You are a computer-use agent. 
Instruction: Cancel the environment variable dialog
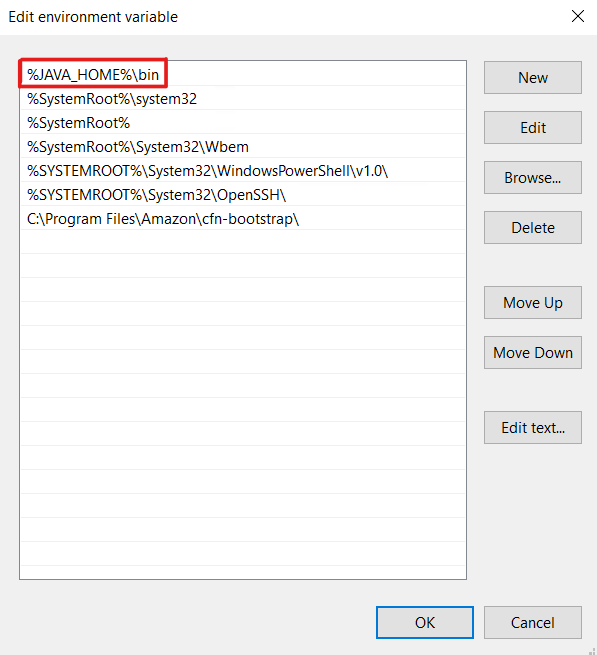click(x=533, y=622)
